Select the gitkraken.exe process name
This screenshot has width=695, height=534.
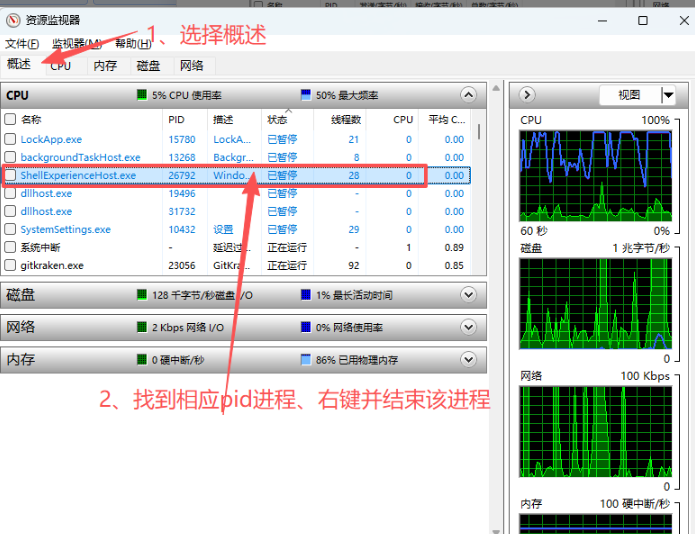pos(52,265)
